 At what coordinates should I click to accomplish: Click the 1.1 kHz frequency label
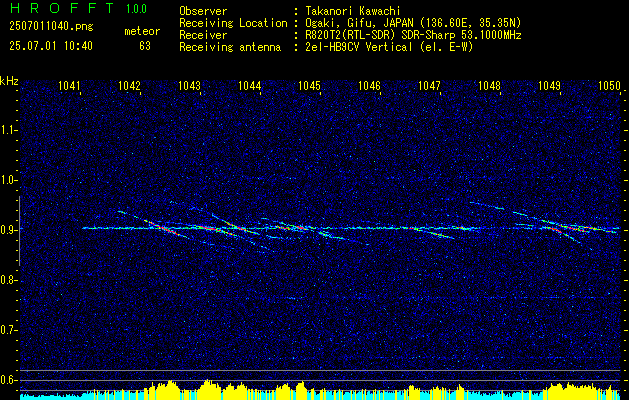[x=8, y=130]
